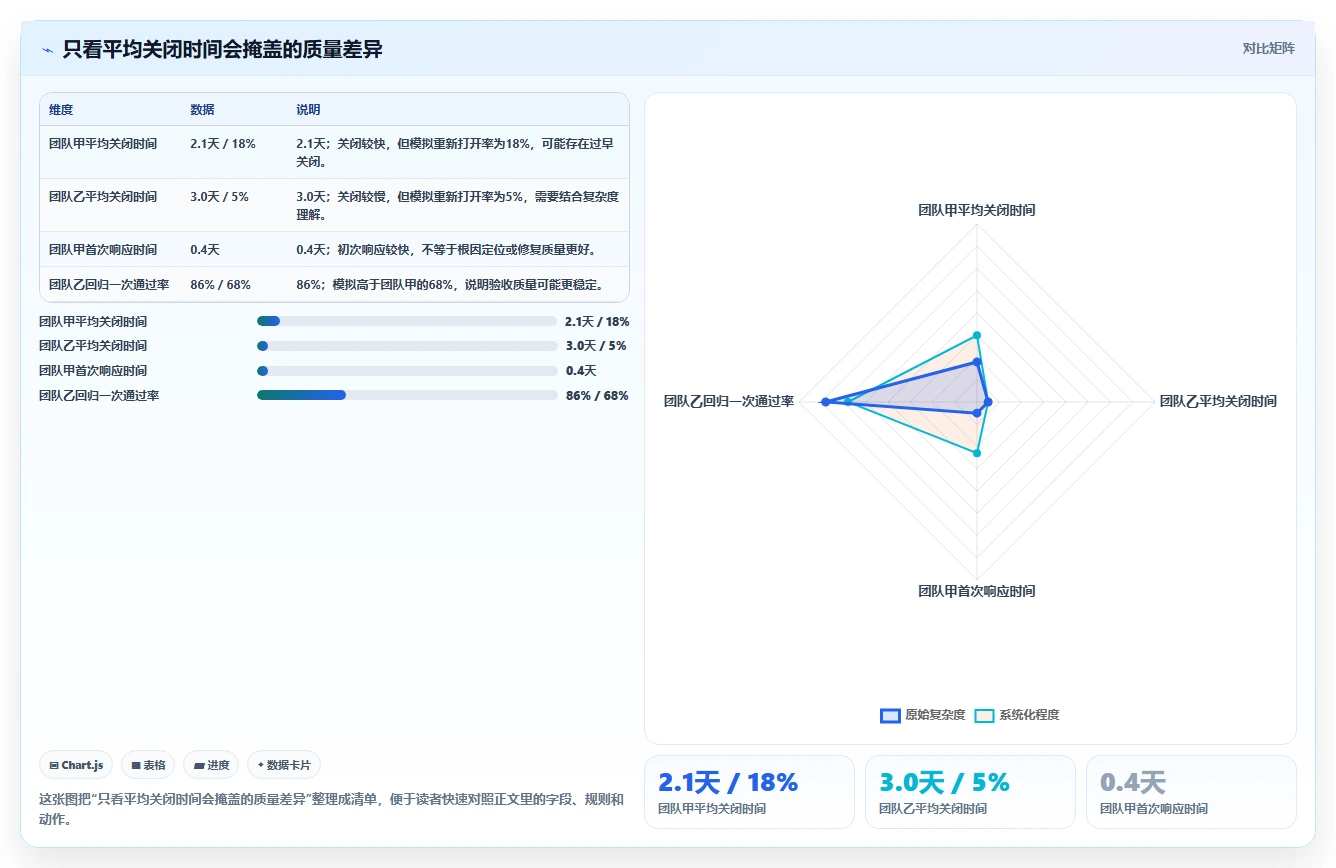The image size is (1336, 868).
Task: Select the Chart.js chip
Action: click(x=77, y=765)
